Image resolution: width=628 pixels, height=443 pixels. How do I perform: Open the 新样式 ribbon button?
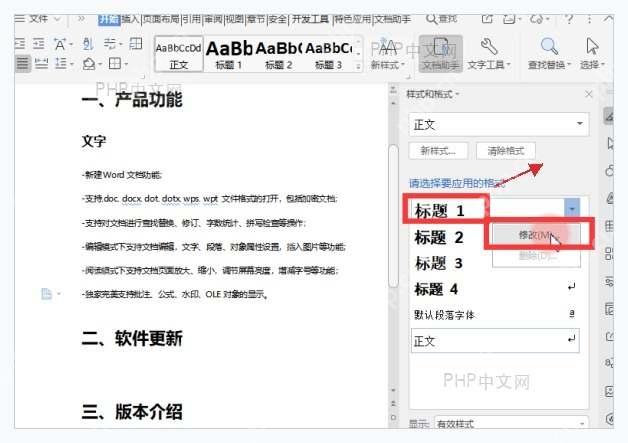click(x=387, y=54)
